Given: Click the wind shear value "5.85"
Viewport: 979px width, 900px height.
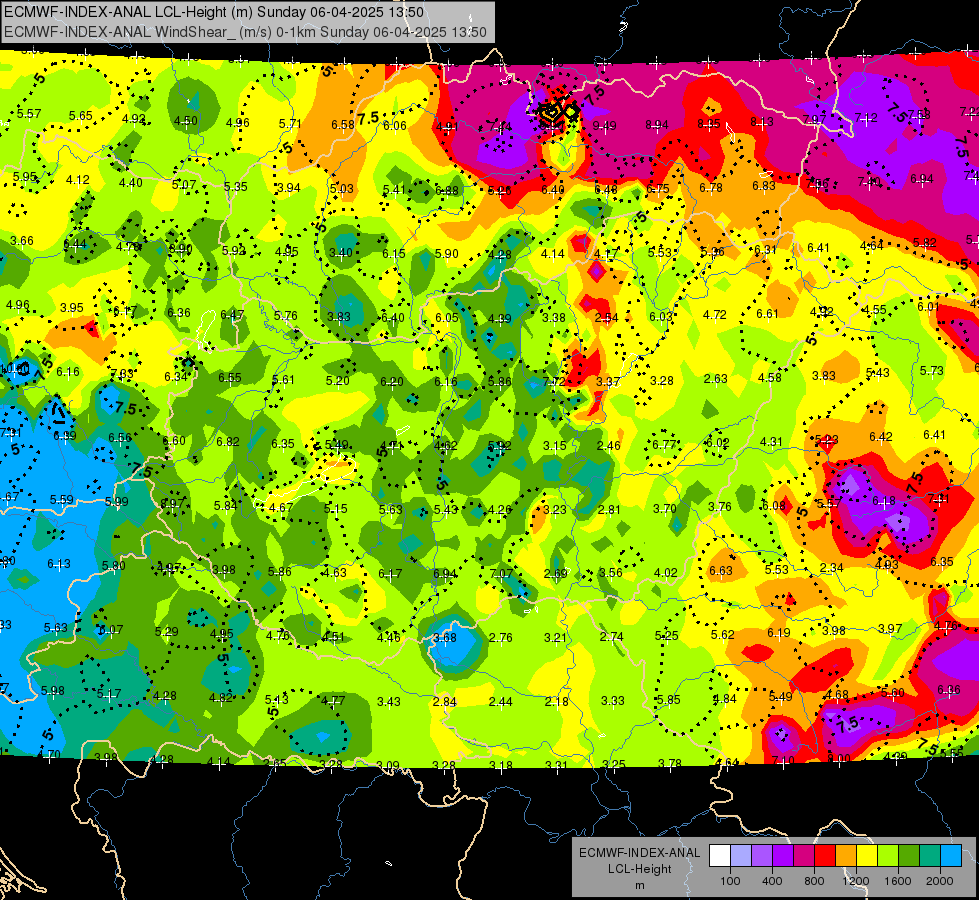Looking at the screenshot, I should pos(668,700).
